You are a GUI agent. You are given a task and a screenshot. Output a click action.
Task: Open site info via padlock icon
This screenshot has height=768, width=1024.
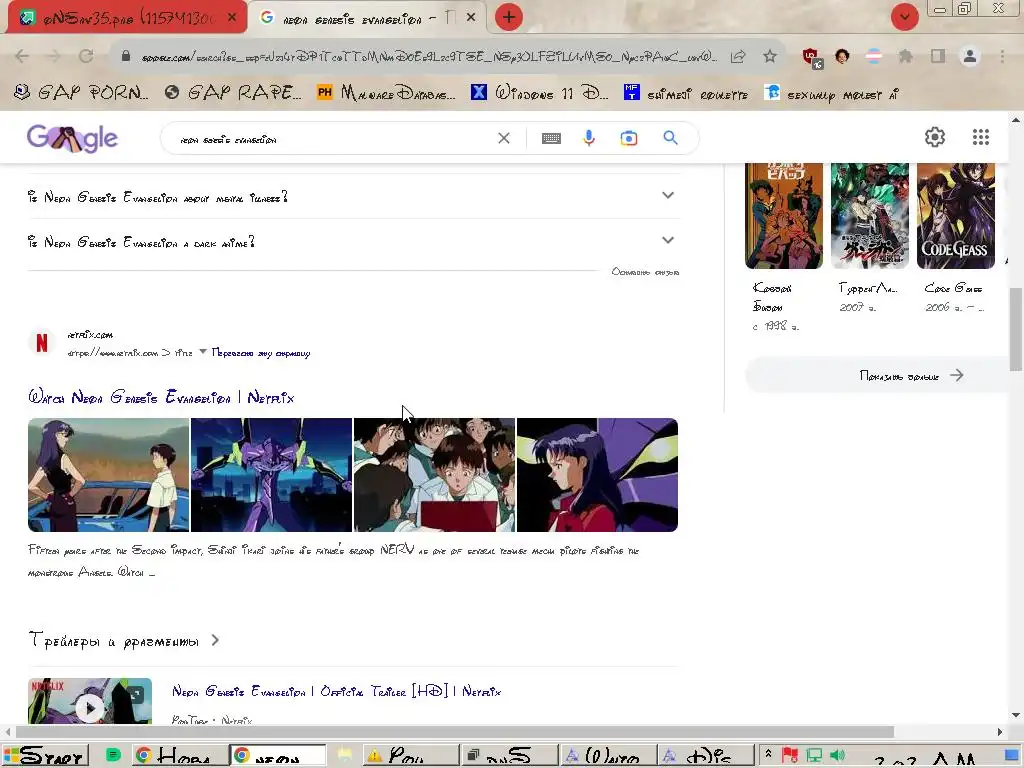pos(126,56)
